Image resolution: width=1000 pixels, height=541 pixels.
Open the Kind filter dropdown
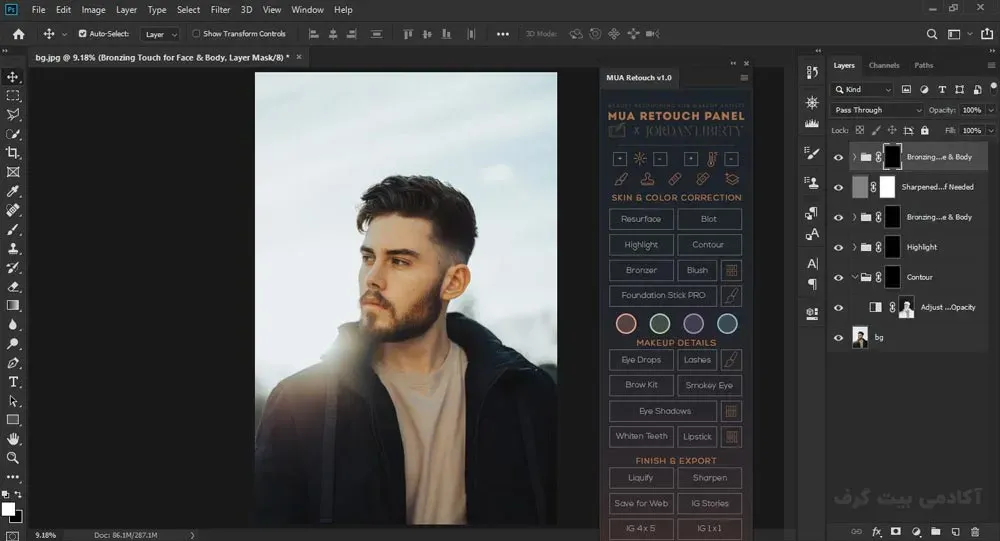862,89
